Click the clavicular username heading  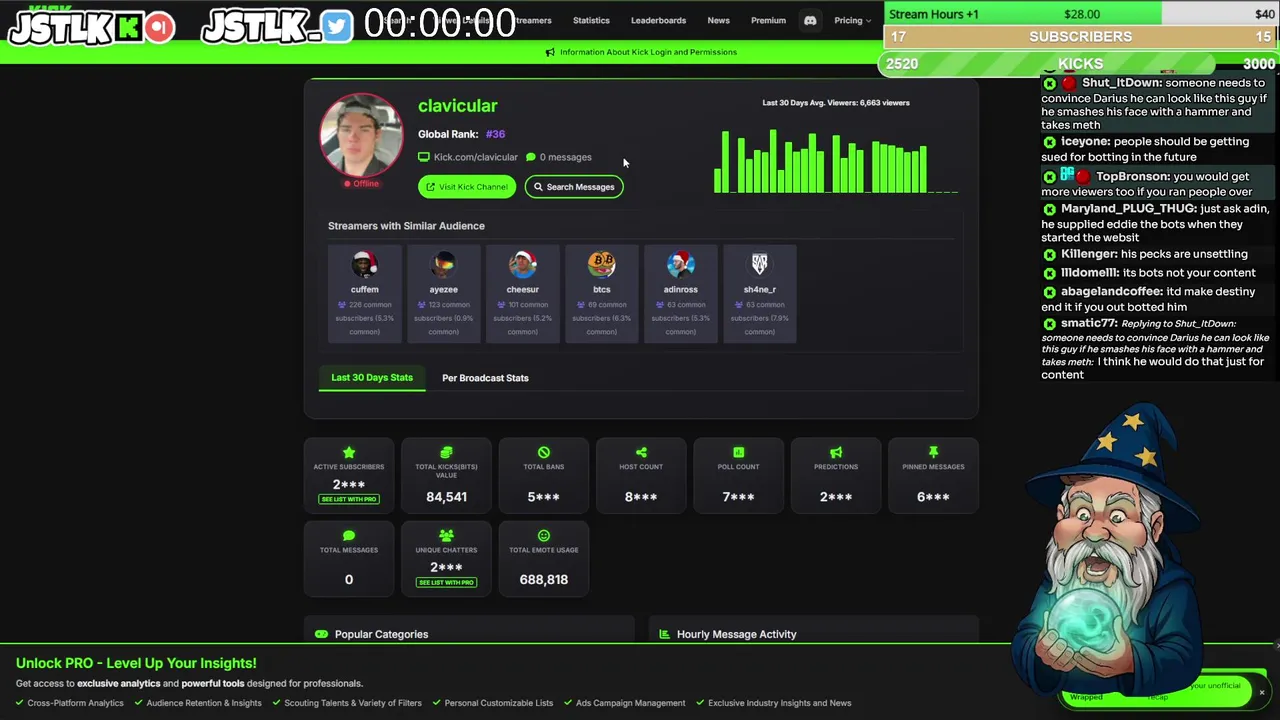(457, 106)
